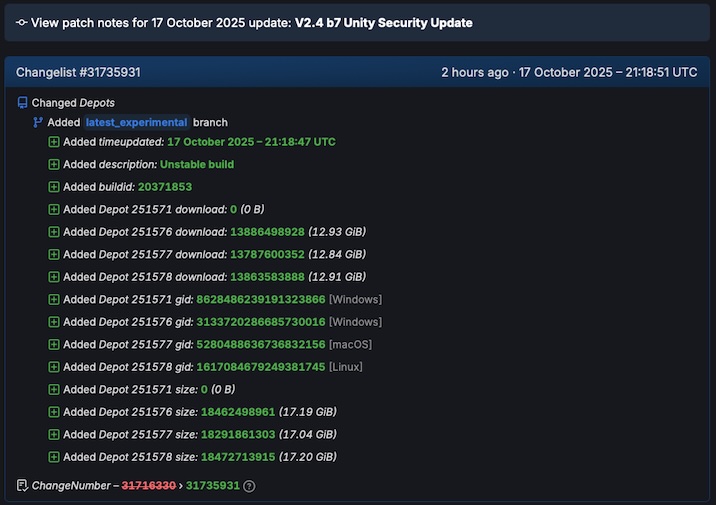
Task: Select the latest_experimental branch tag
Action: 136,123
